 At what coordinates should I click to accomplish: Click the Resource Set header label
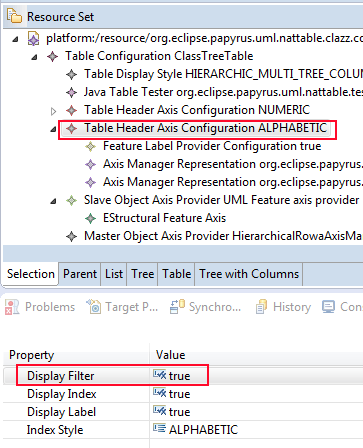pos(60,17)
